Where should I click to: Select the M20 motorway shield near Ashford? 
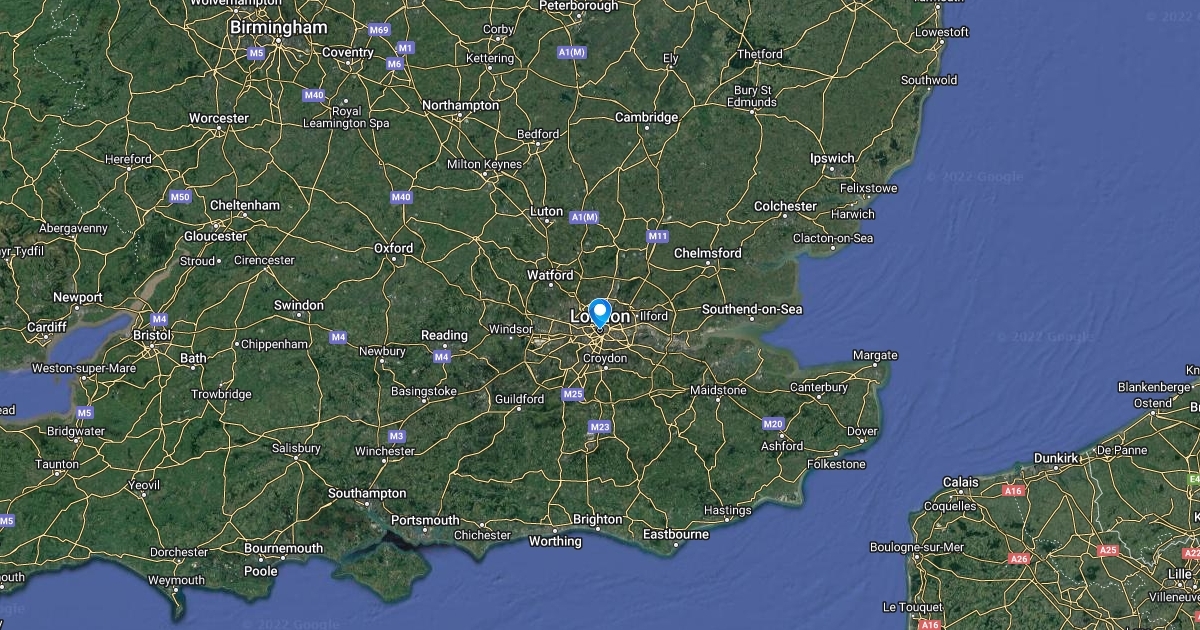pos(773,424)
